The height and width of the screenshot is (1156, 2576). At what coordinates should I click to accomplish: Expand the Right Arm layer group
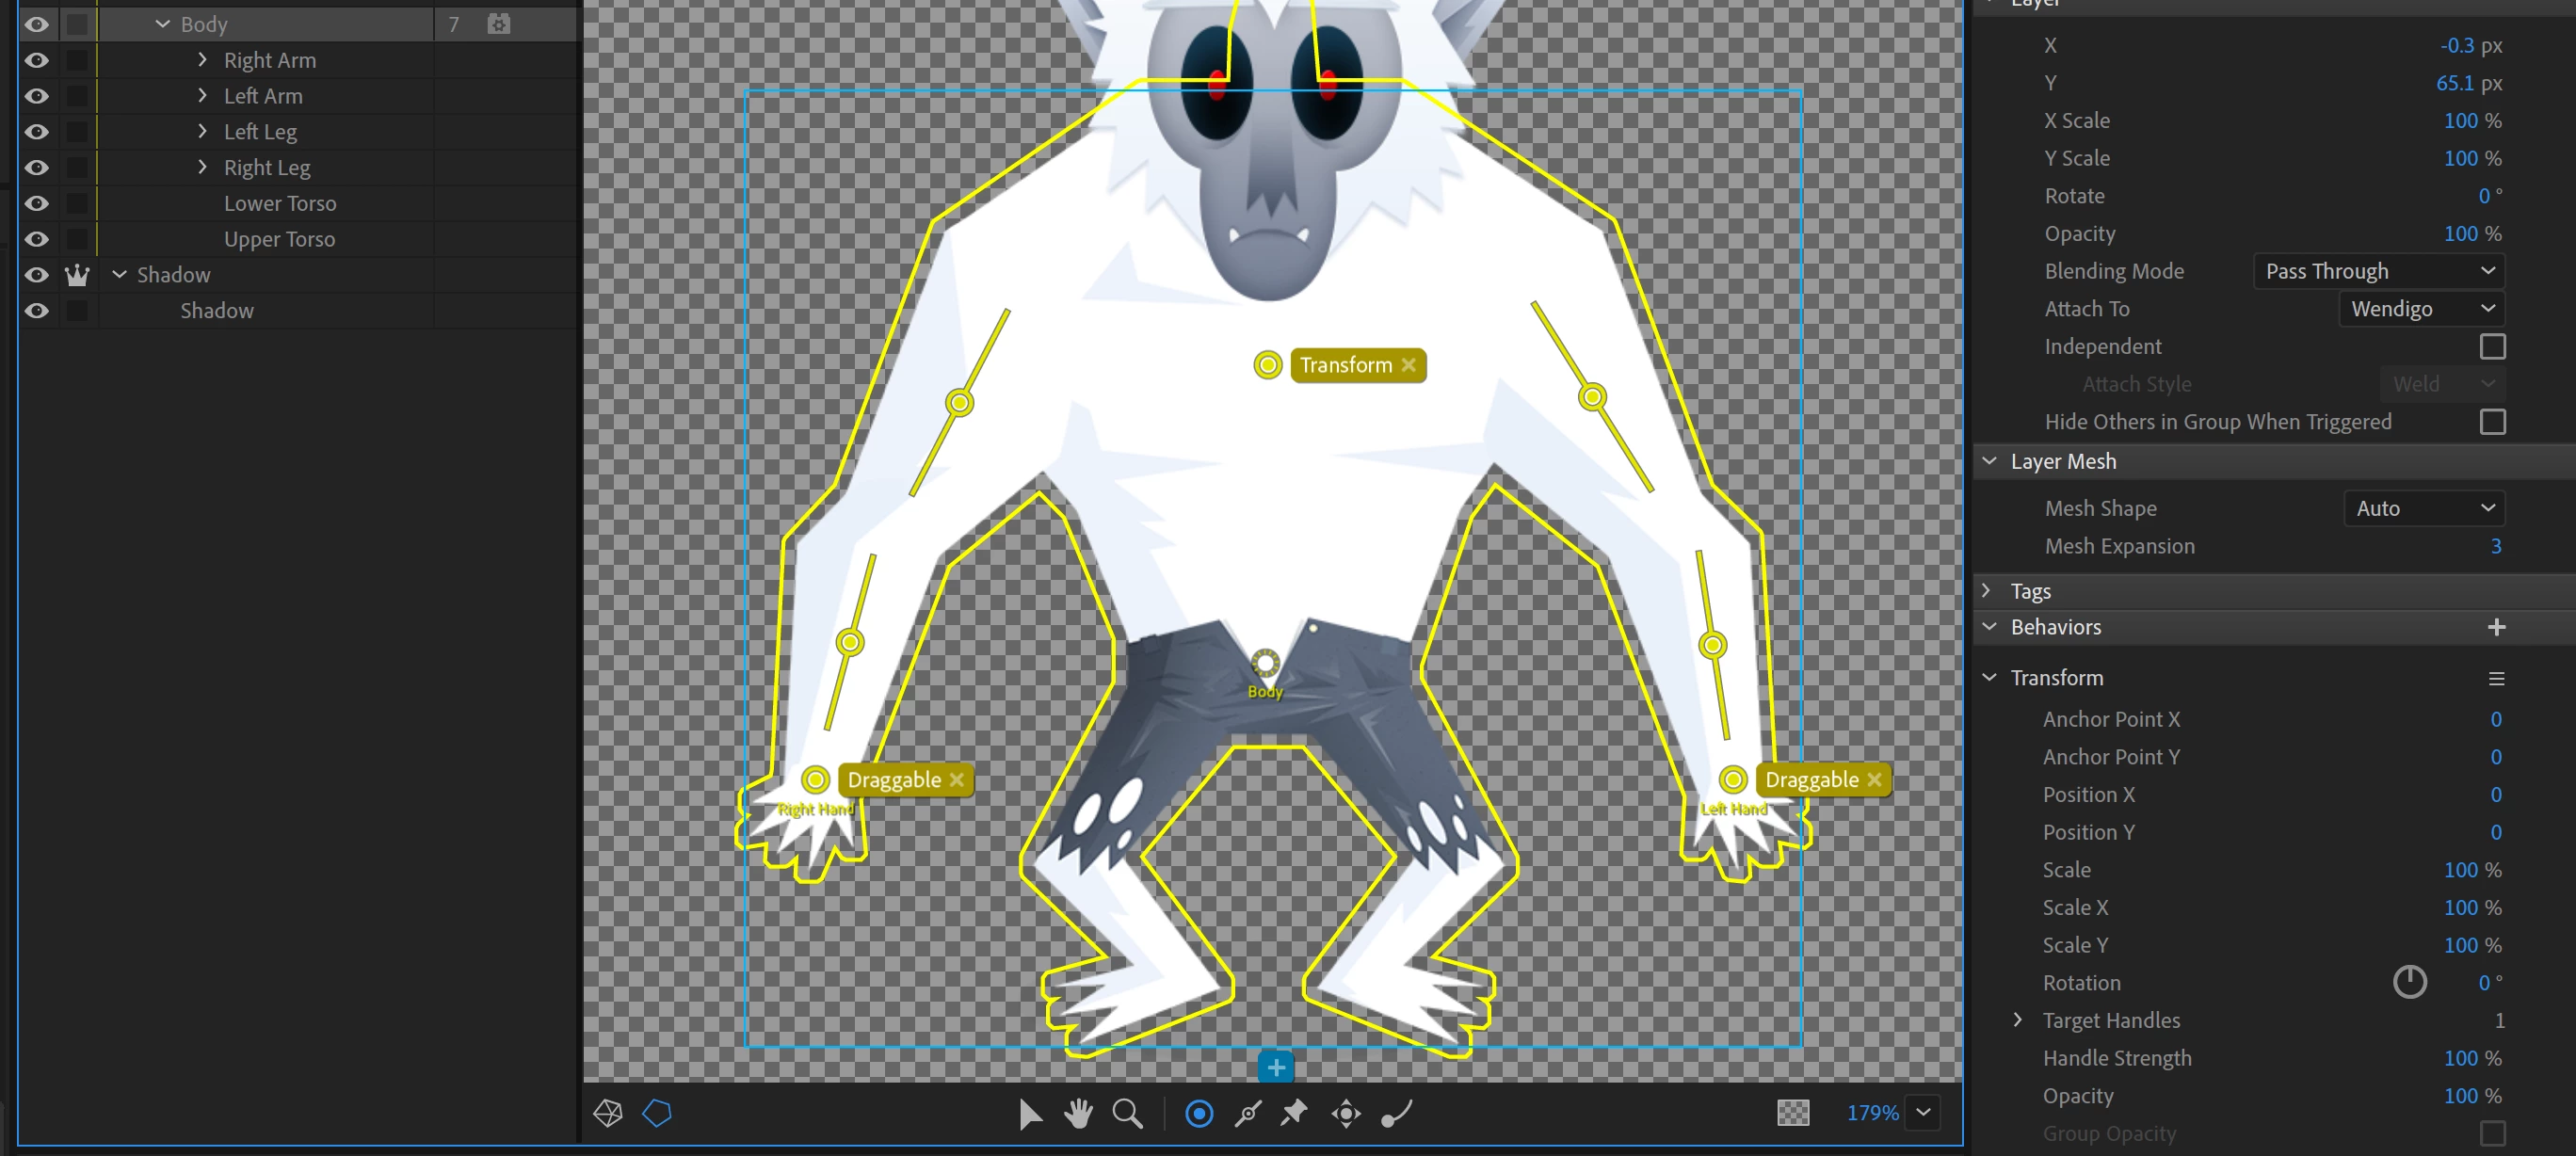tap(203, 60)
